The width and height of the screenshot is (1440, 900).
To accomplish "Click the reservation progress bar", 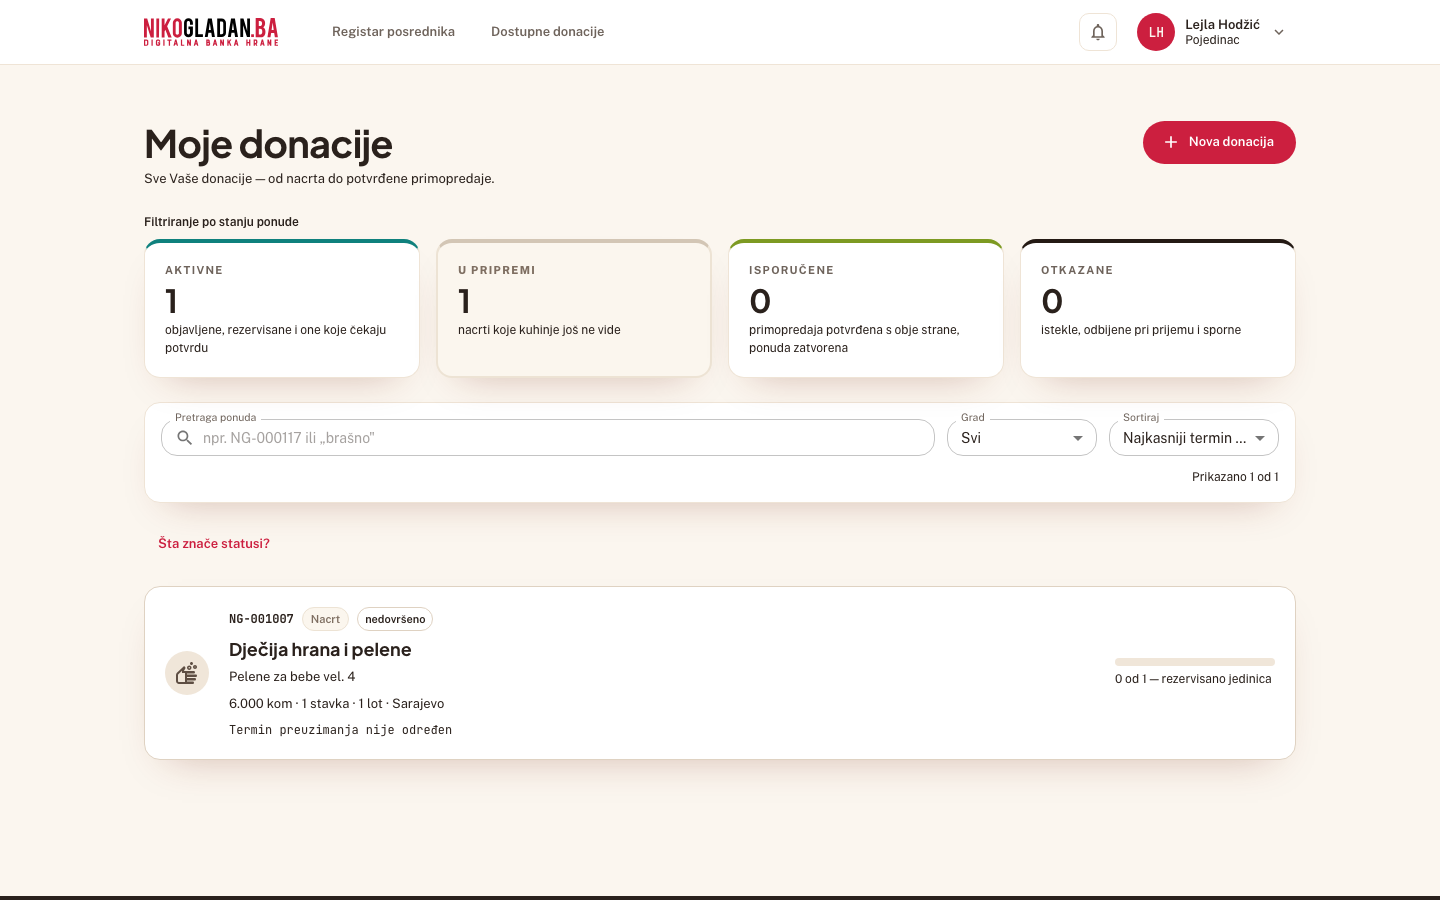I will coord(1195,662).
